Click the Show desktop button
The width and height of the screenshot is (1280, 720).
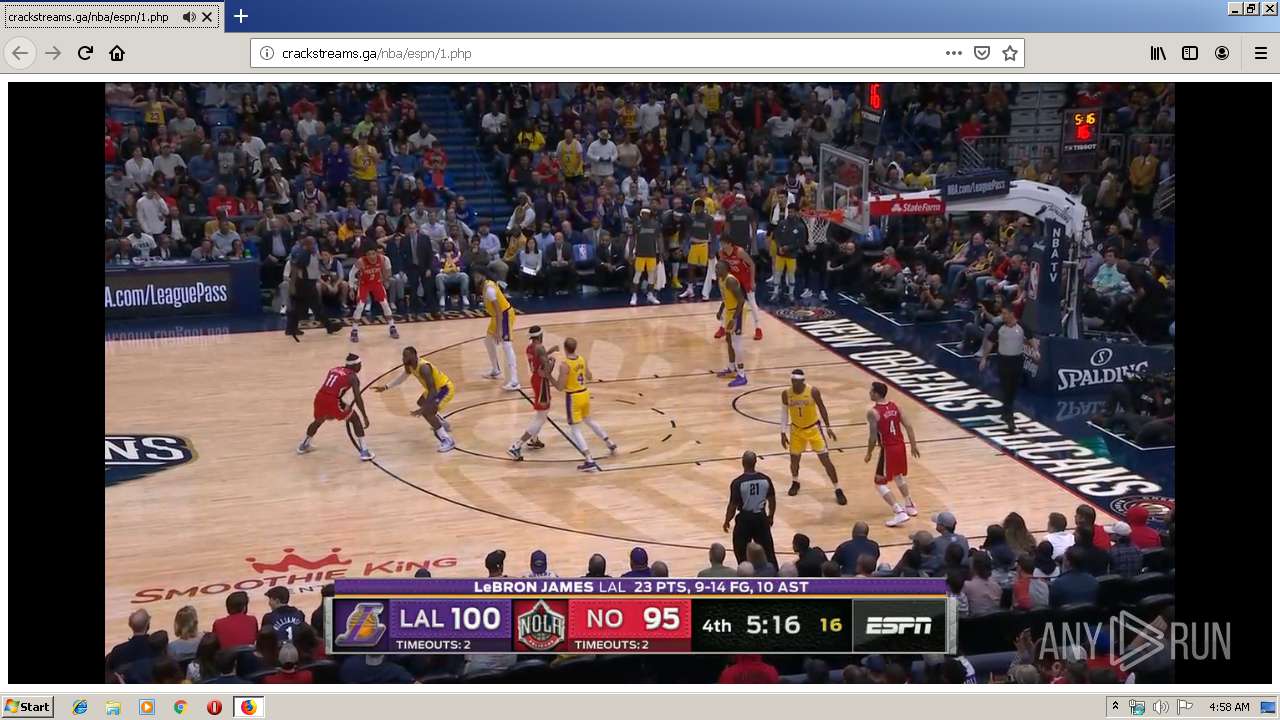(x=1269, y=707)
